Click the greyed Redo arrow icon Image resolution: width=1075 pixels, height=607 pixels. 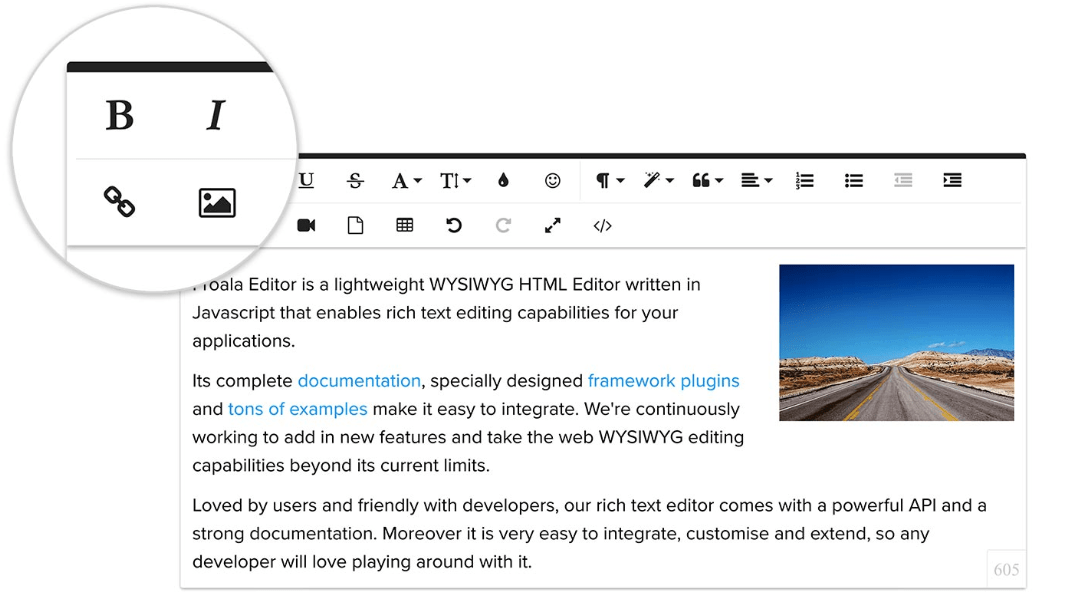503,226
